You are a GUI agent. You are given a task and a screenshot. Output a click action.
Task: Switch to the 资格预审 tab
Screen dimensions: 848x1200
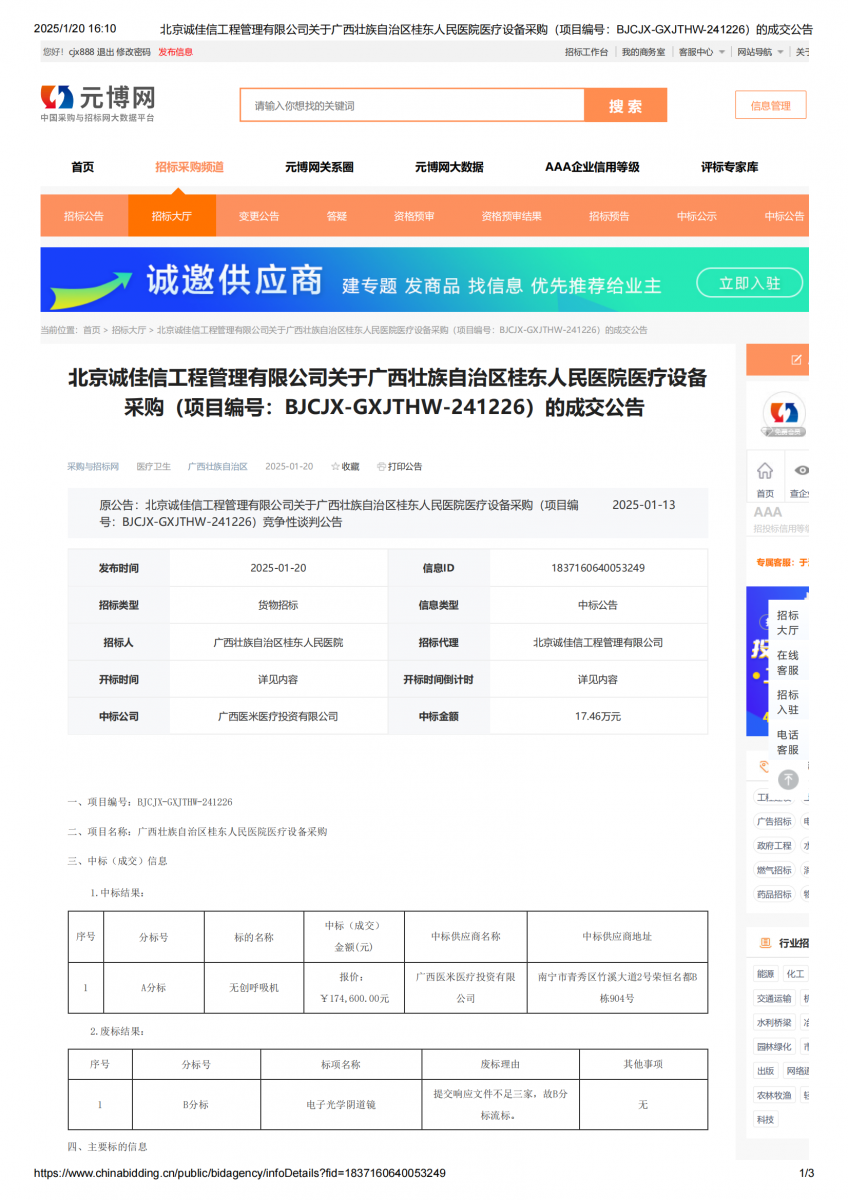click(x=414, y=216)
